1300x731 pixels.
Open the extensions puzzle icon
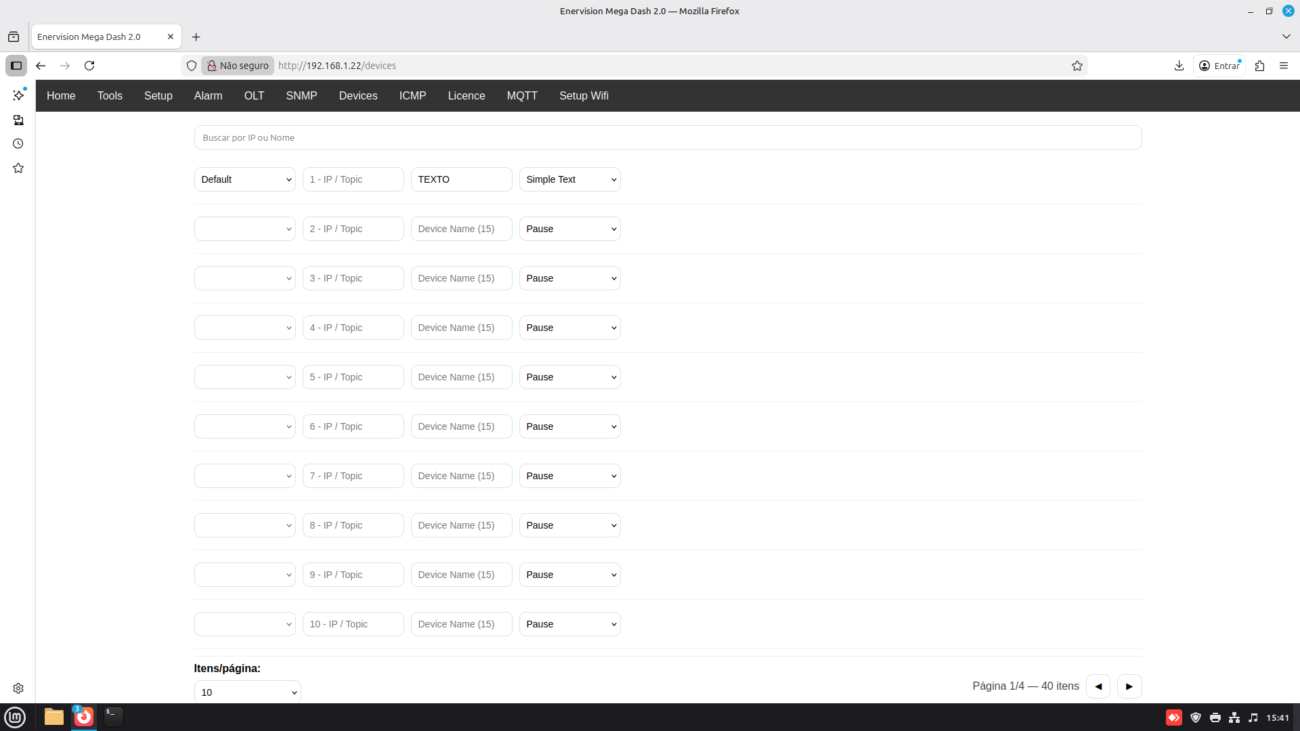(1259, 66)
